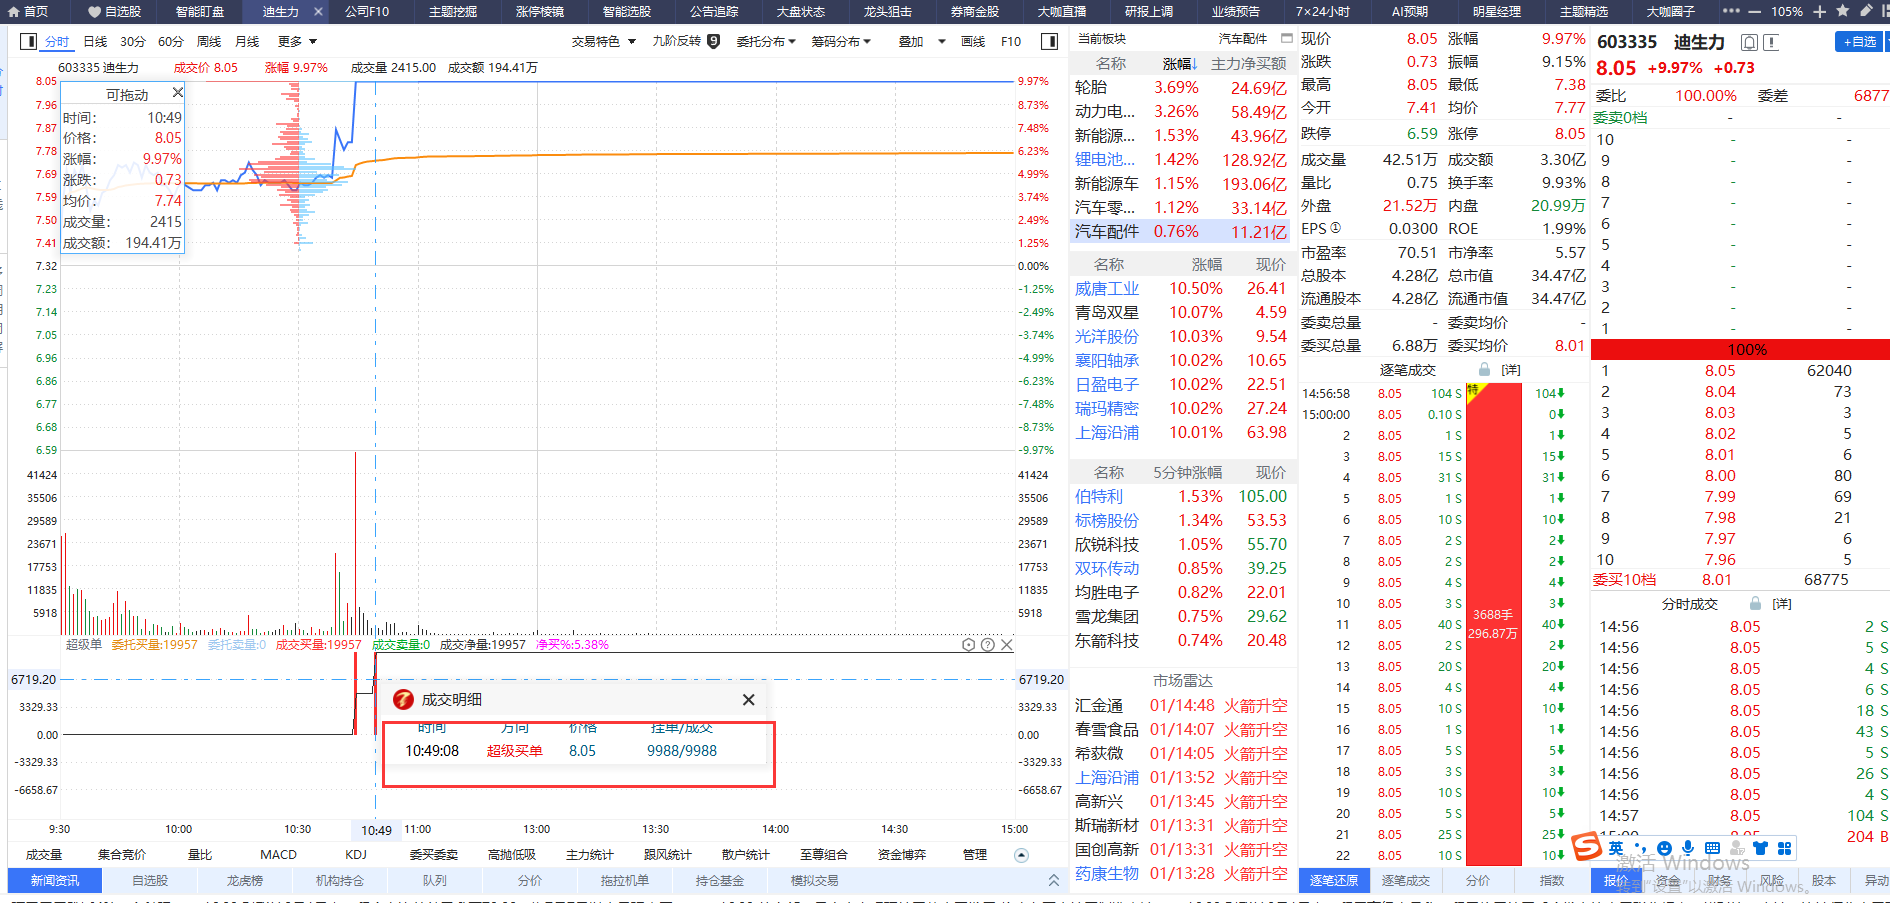Click the EPS info circle icon
The height and width of the screenshot is (903, 1890).
1335,228
